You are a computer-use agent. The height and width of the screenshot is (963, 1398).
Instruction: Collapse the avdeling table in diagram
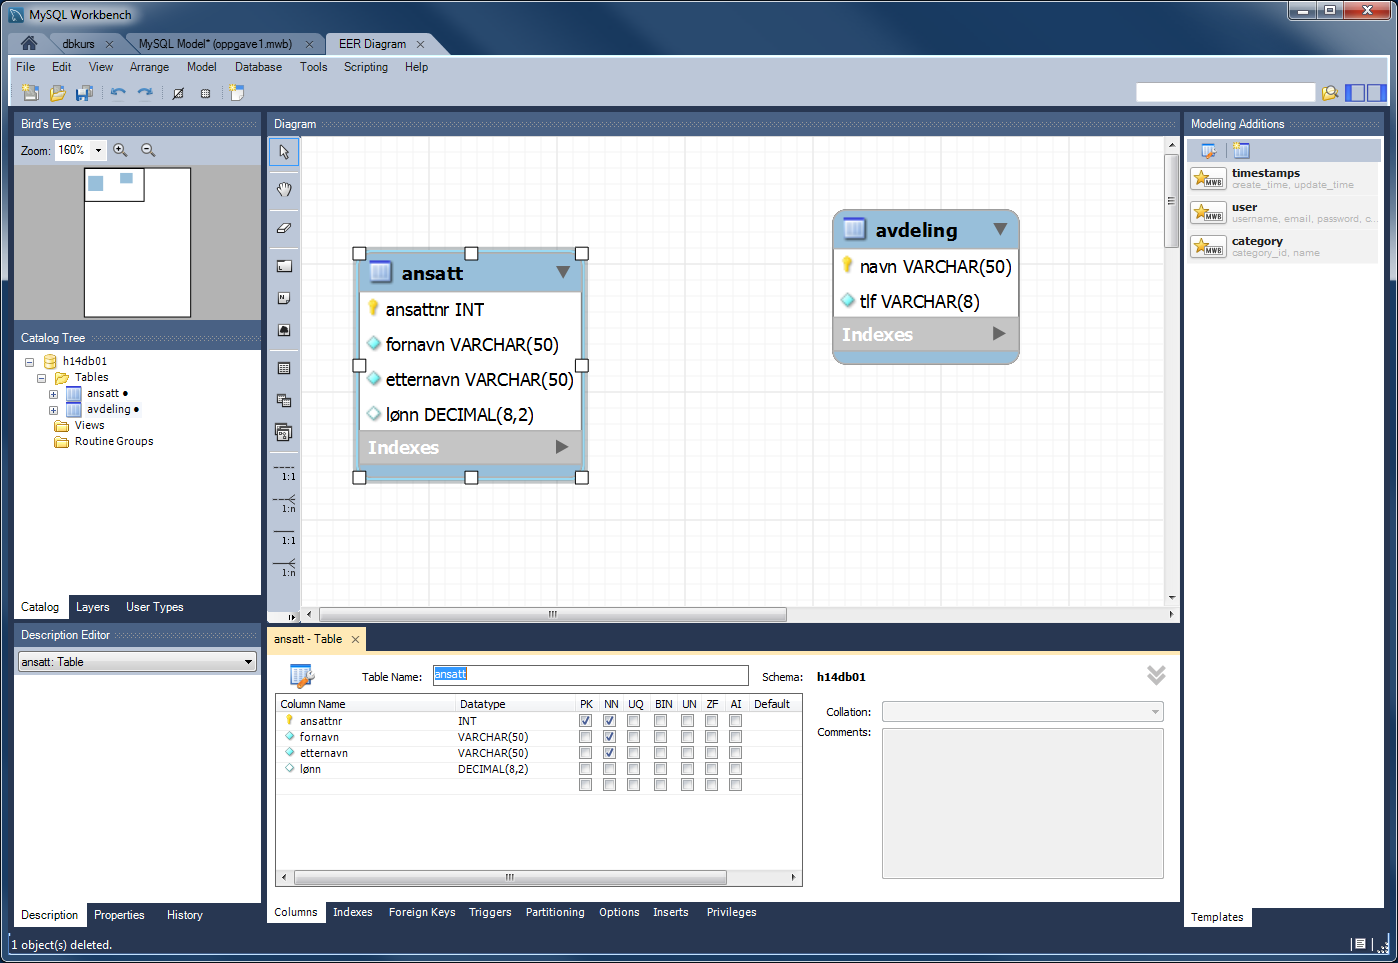coord(1000,229)
